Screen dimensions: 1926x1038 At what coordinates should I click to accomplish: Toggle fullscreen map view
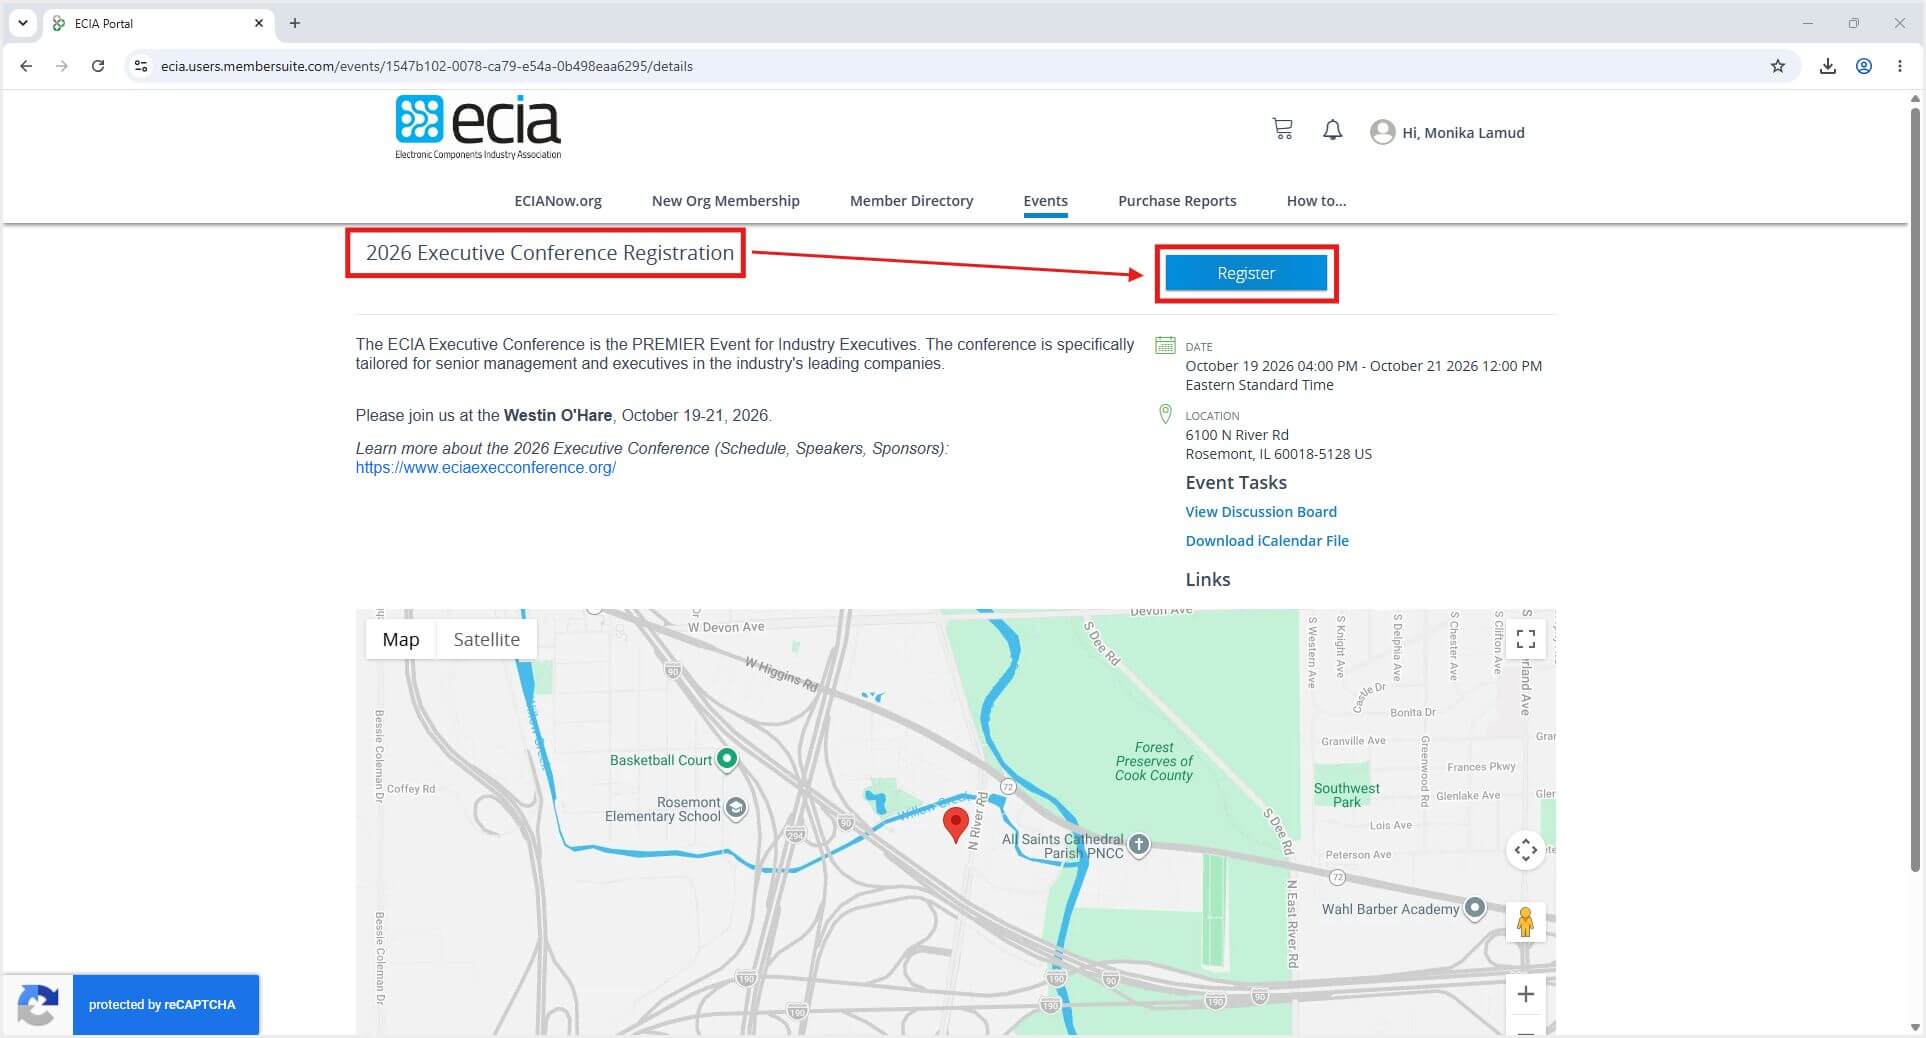click(1525, 638)
